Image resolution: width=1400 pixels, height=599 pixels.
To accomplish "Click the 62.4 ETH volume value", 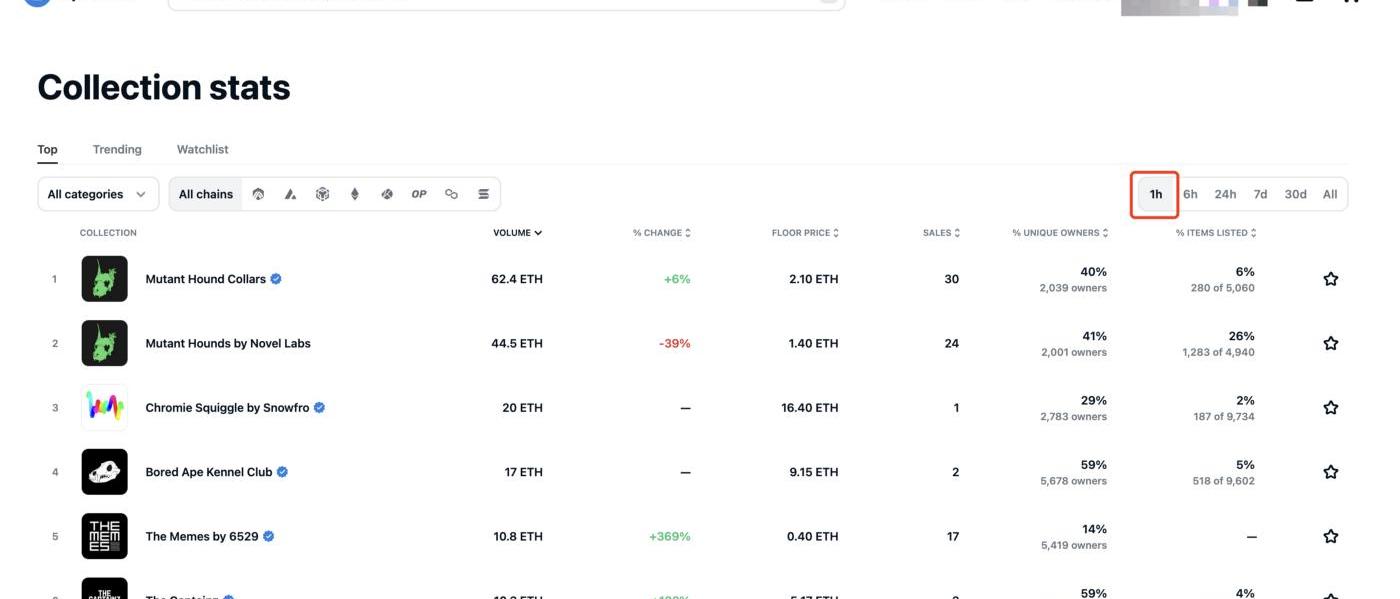I will tap(517, 279).
